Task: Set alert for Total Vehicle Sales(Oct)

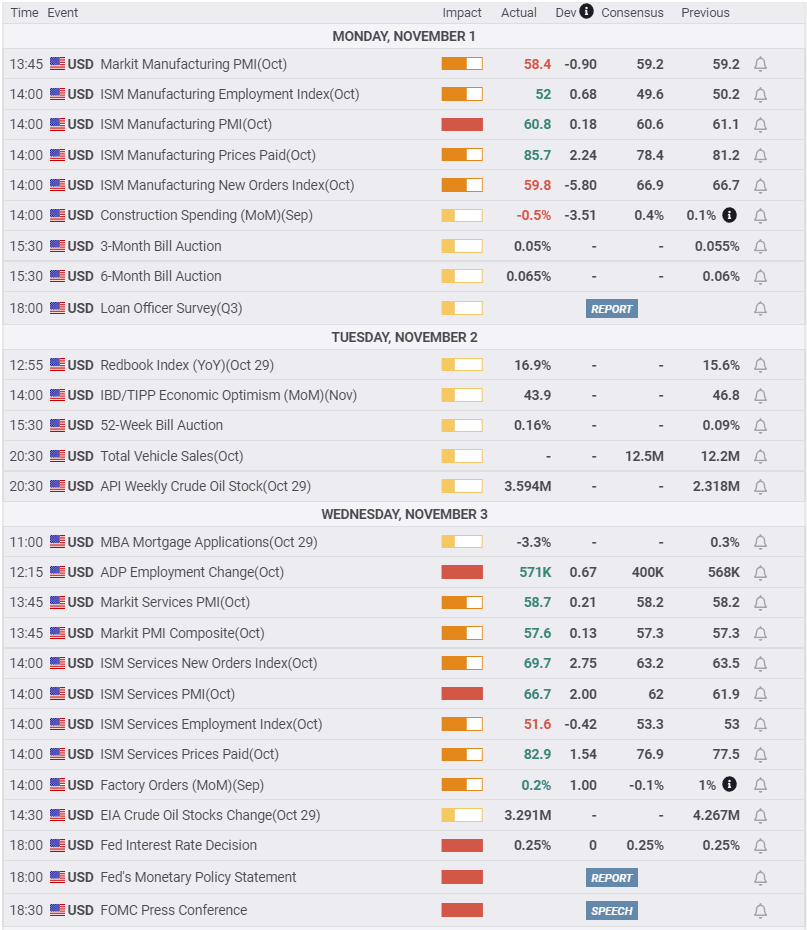Action: tap(760, 456)
